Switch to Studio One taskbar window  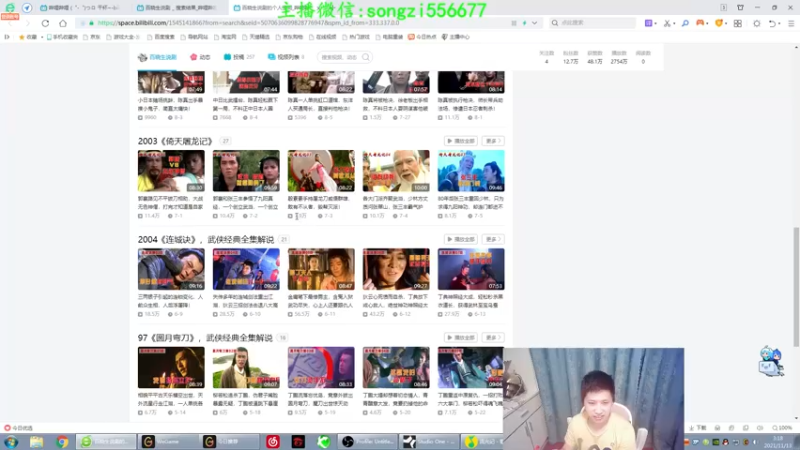point(429,441)
